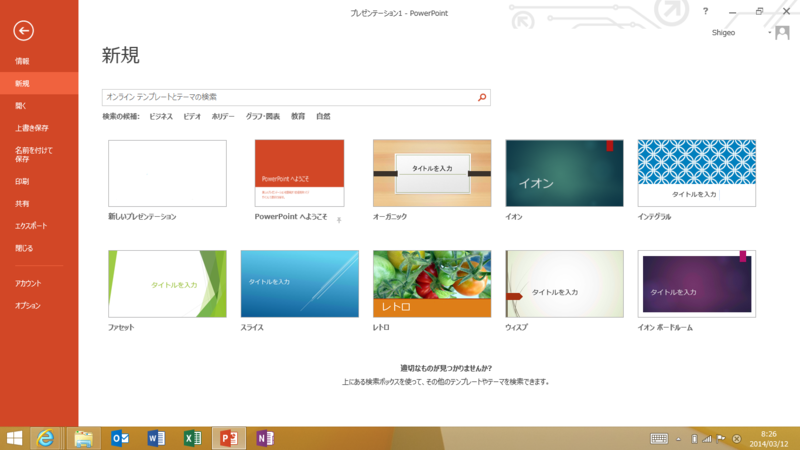The image size is (800, 450).
Task: Click the back arrow circle icon
Action: [x=23, y=31]
